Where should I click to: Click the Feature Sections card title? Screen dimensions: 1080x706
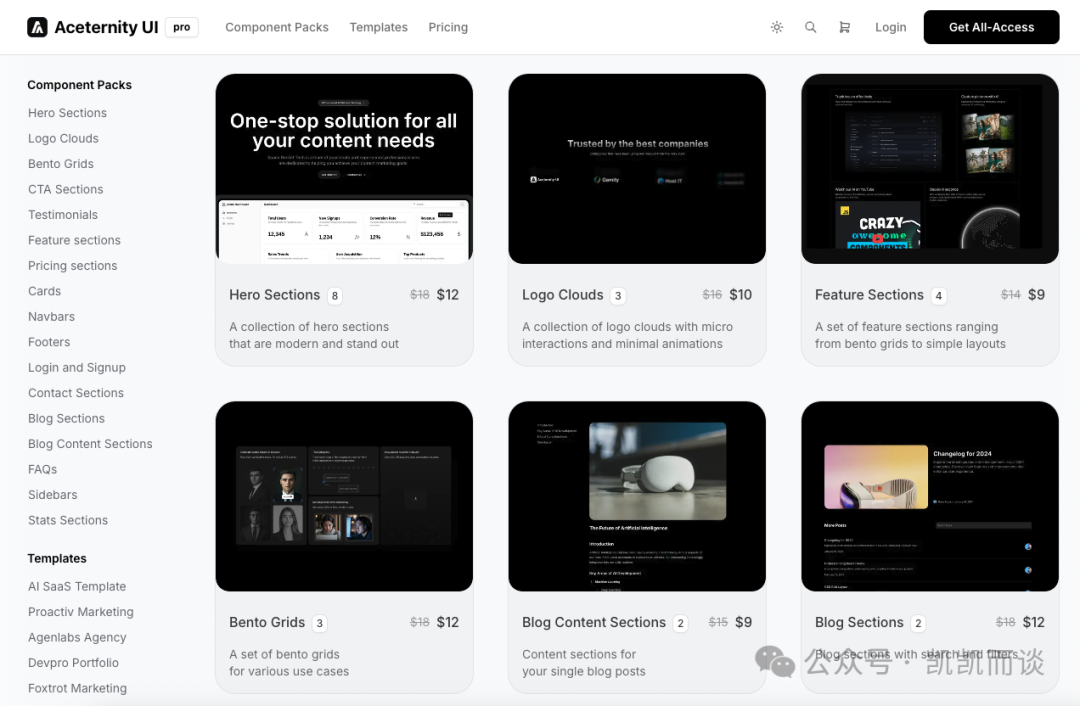[x=869, y=295]
